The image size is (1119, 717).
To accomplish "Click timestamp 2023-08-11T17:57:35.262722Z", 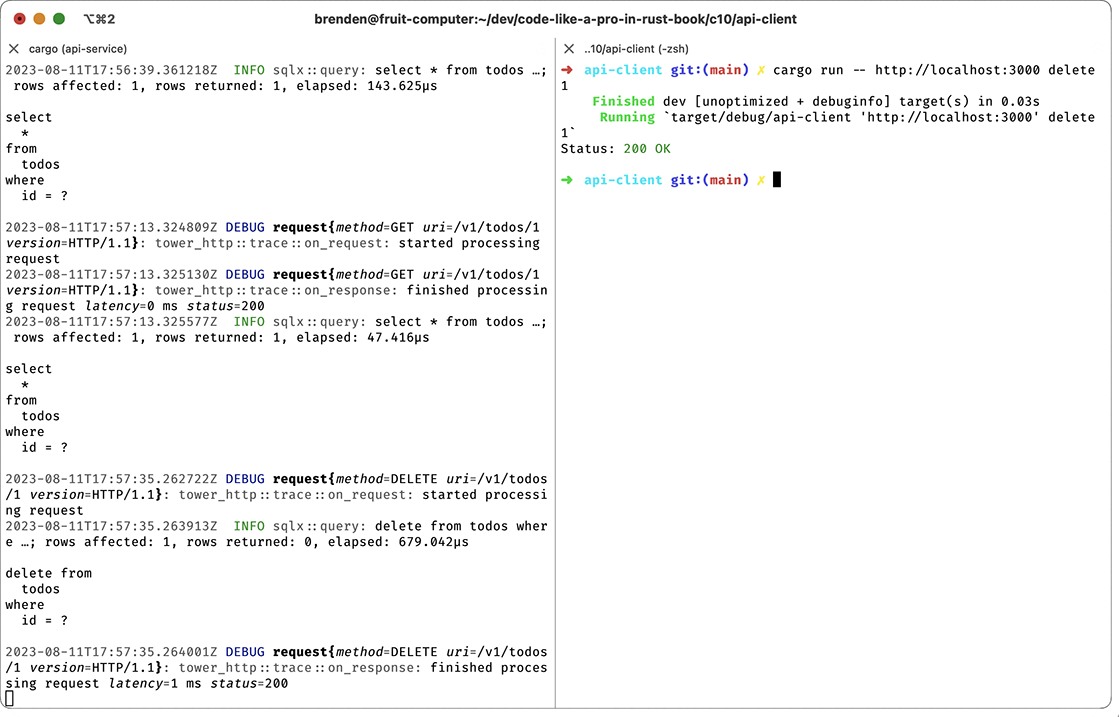I will coord(111,478).
